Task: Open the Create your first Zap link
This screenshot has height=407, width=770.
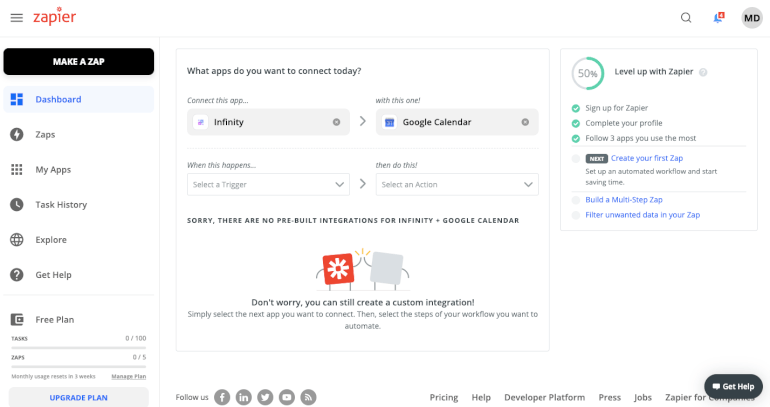Action: 647,158
